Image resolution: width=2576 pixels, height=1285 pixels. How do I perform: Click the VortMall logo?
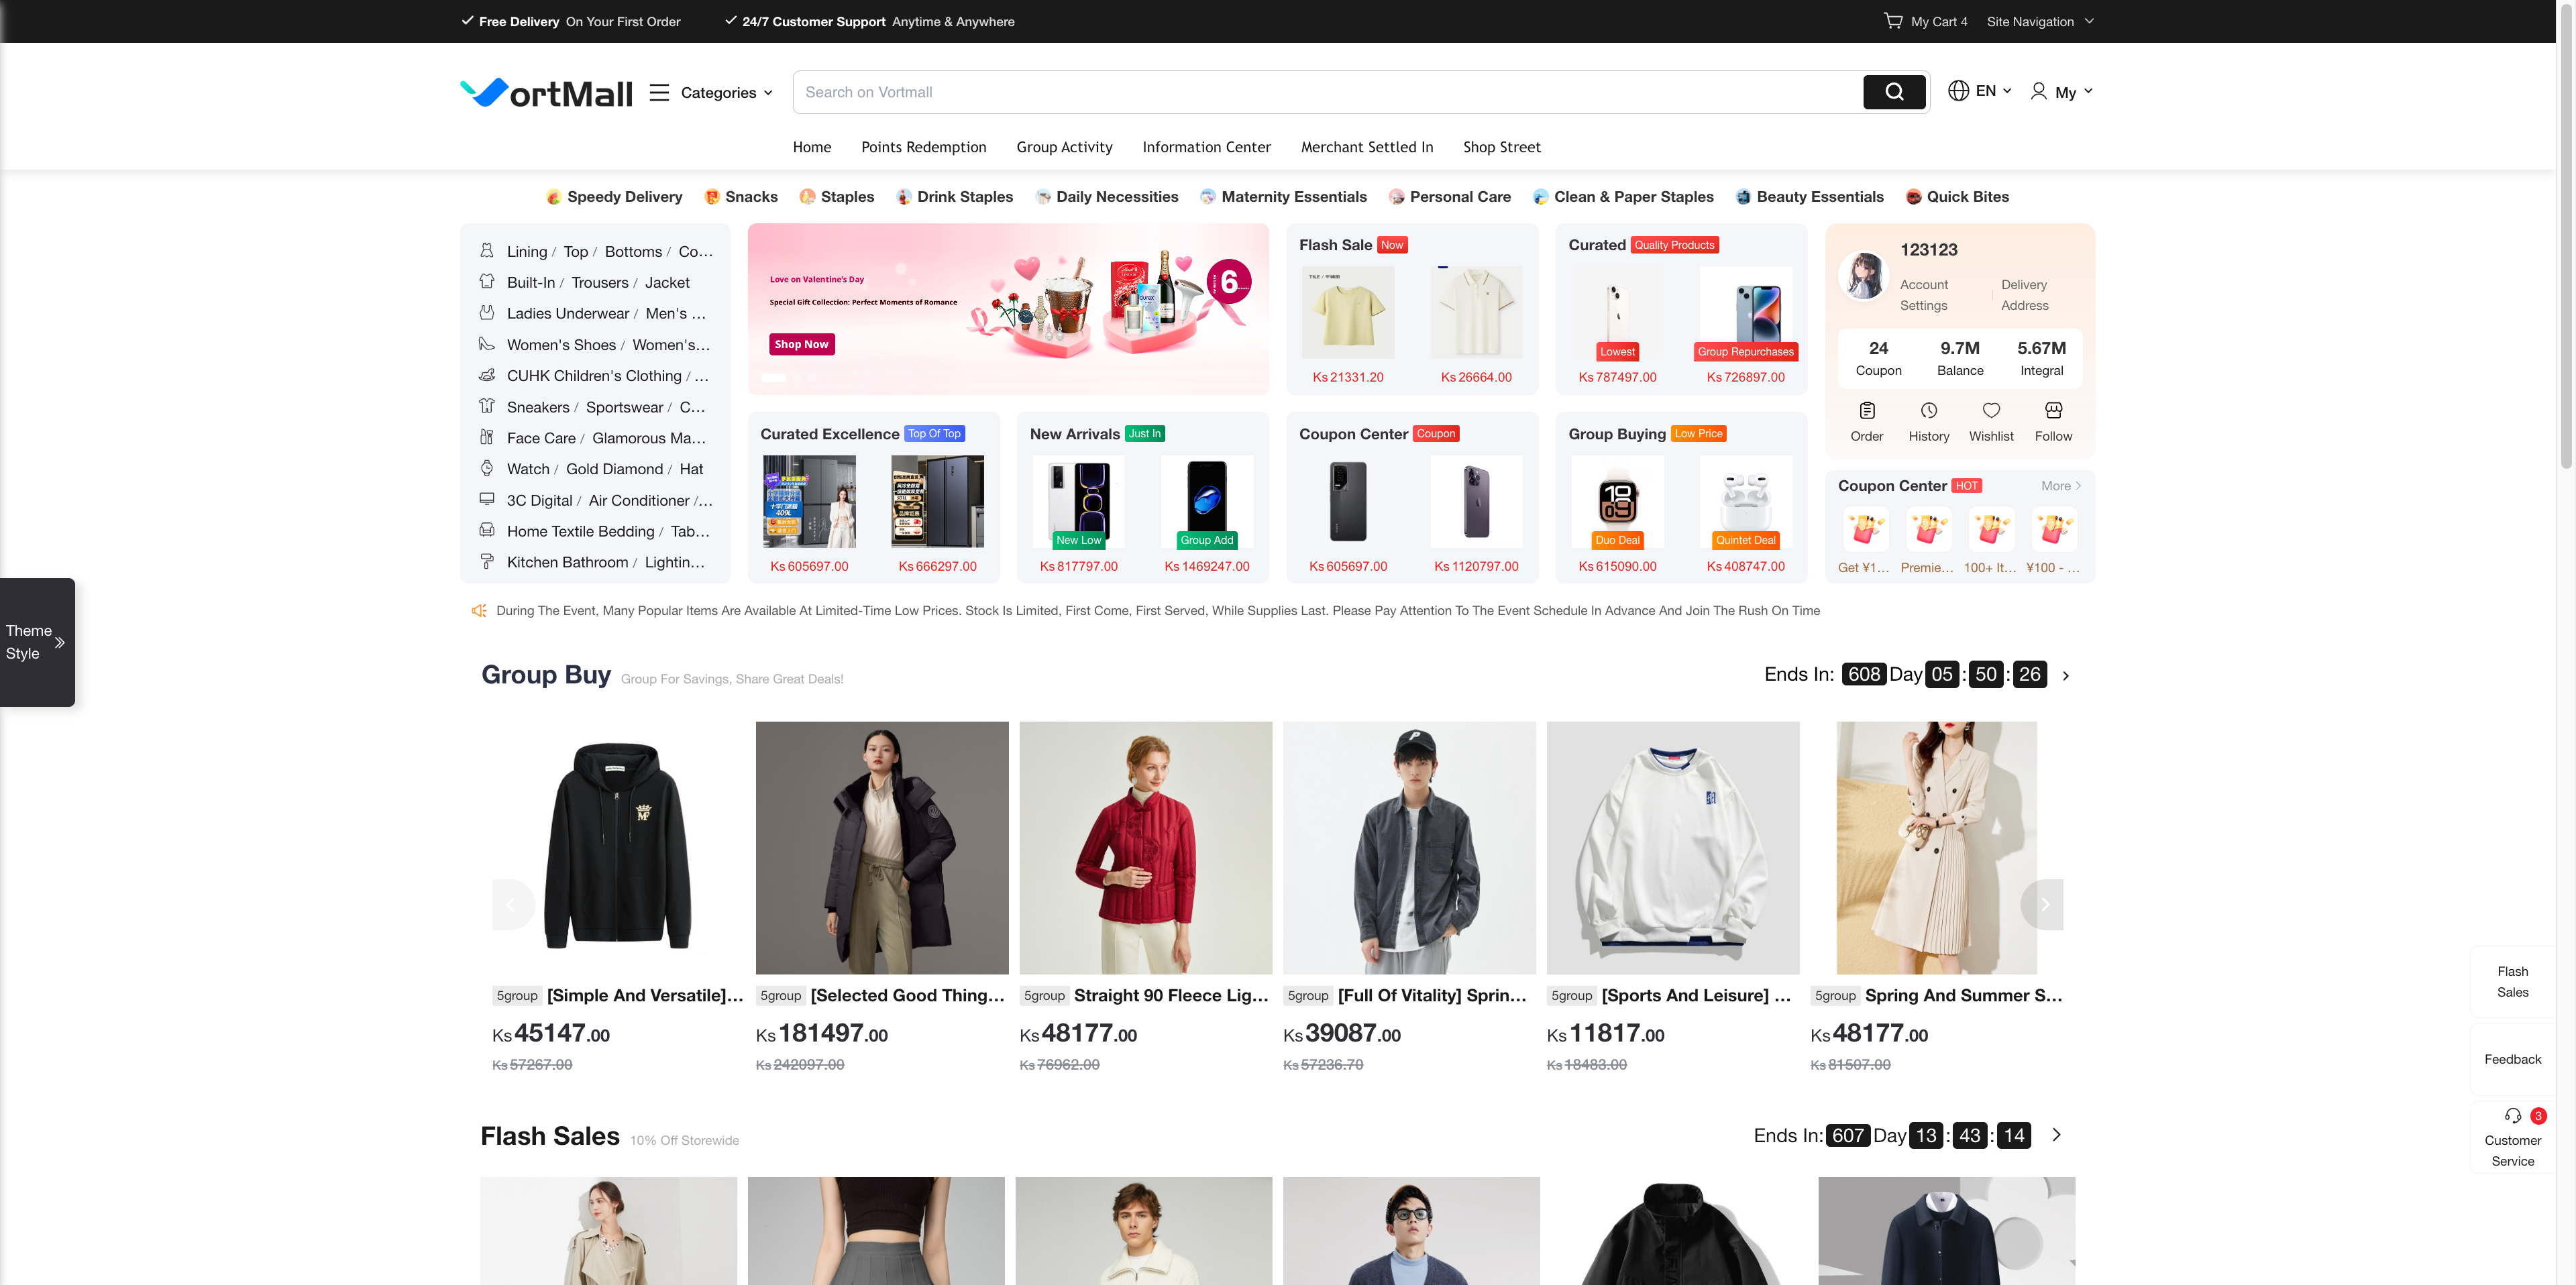(x=546, y=92)
